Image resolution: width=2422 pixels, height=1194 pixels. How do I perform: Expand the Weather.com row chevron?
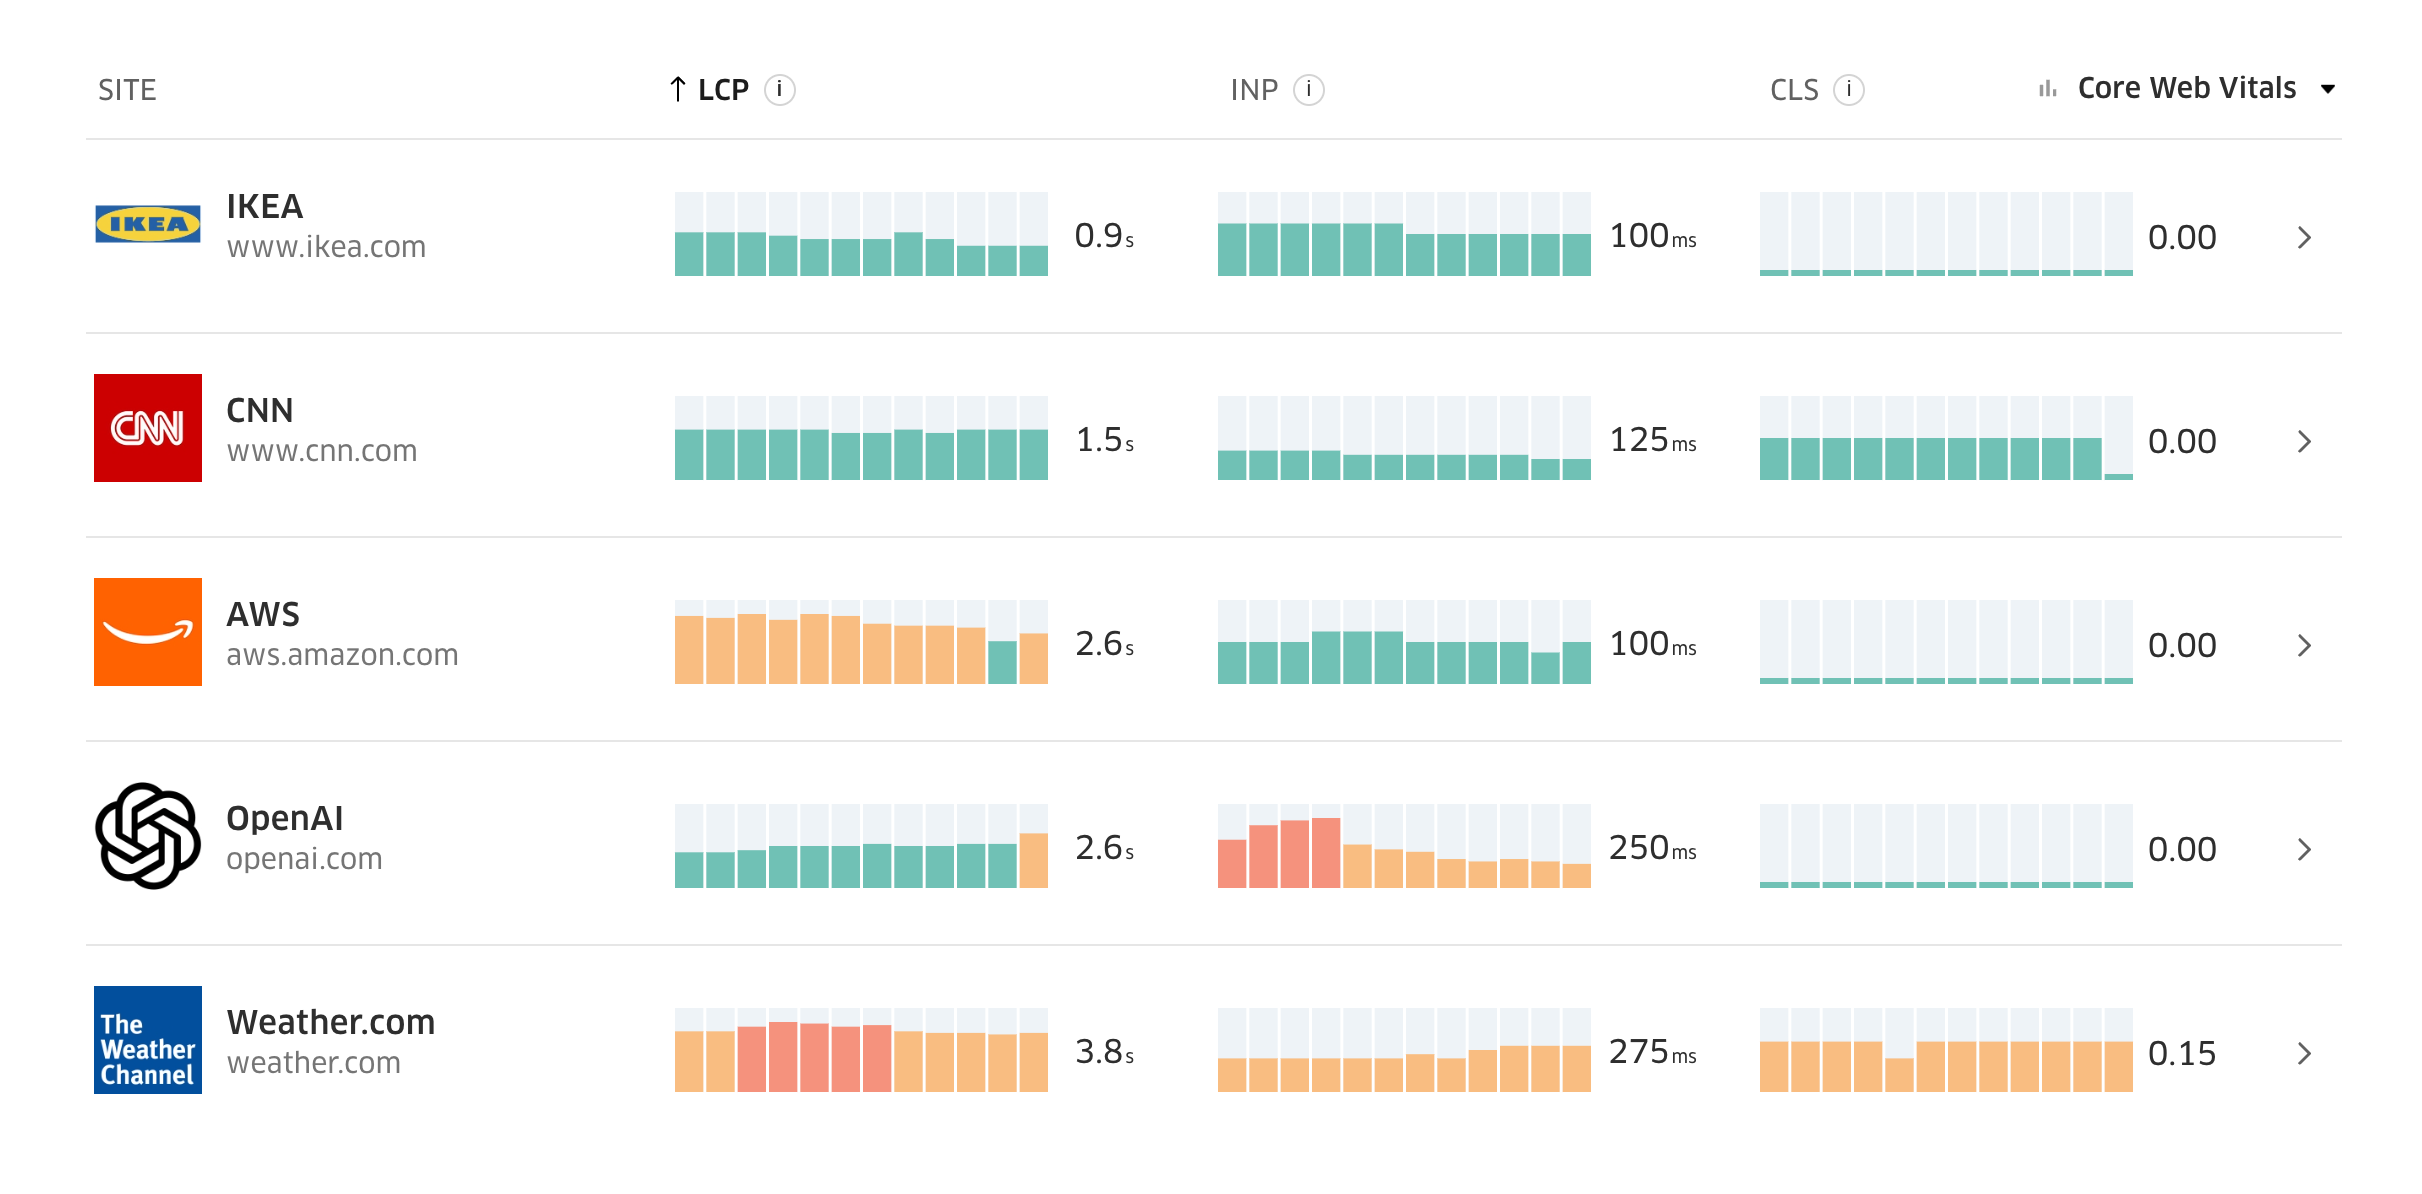coord(2304,1054)
